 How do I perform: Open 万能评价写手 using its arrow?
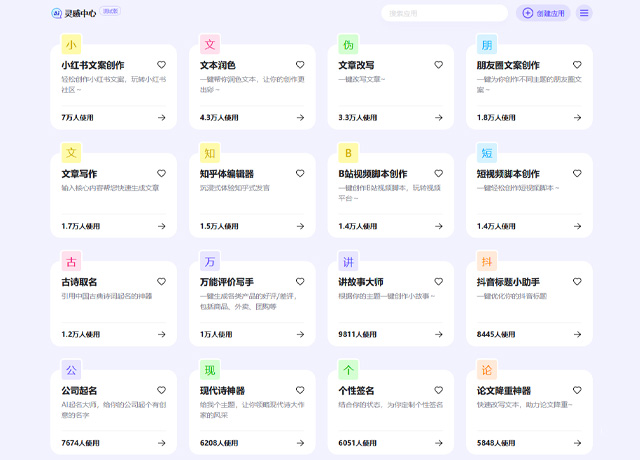click(300, 334)
